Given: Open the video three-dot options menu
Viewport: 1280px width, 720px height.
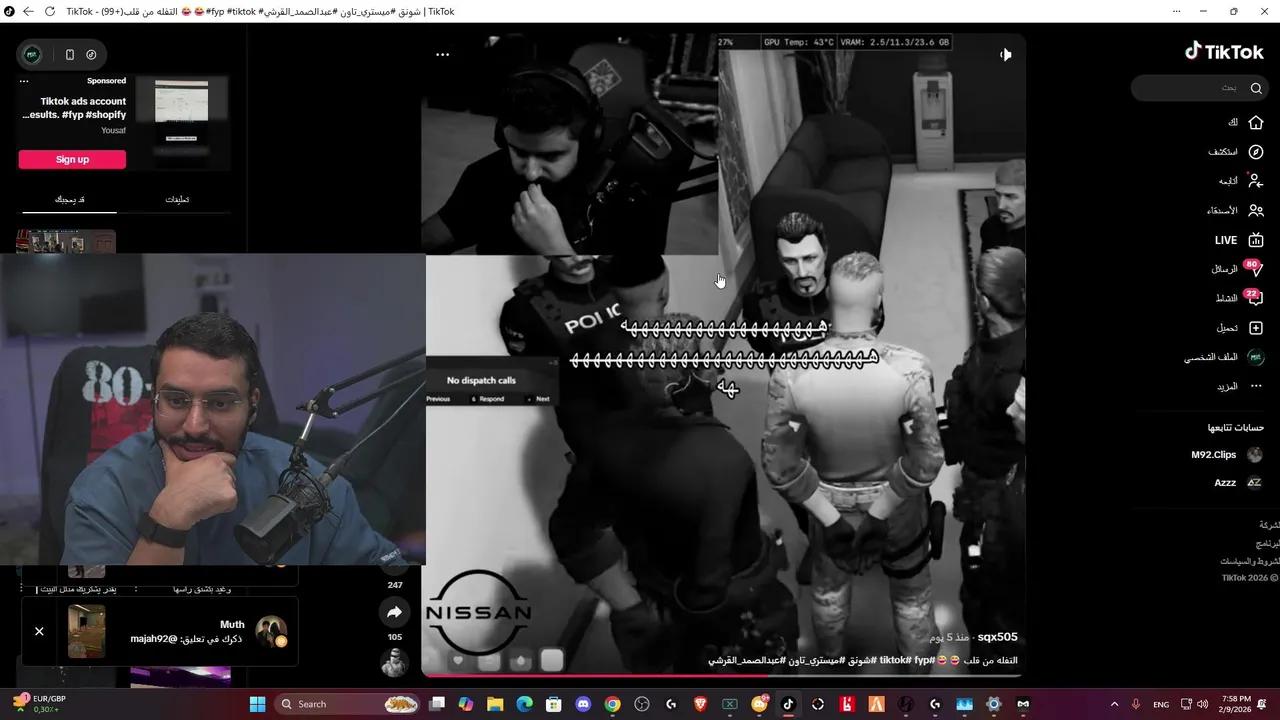Looking at the screenshot, I should tap(443, 55).
